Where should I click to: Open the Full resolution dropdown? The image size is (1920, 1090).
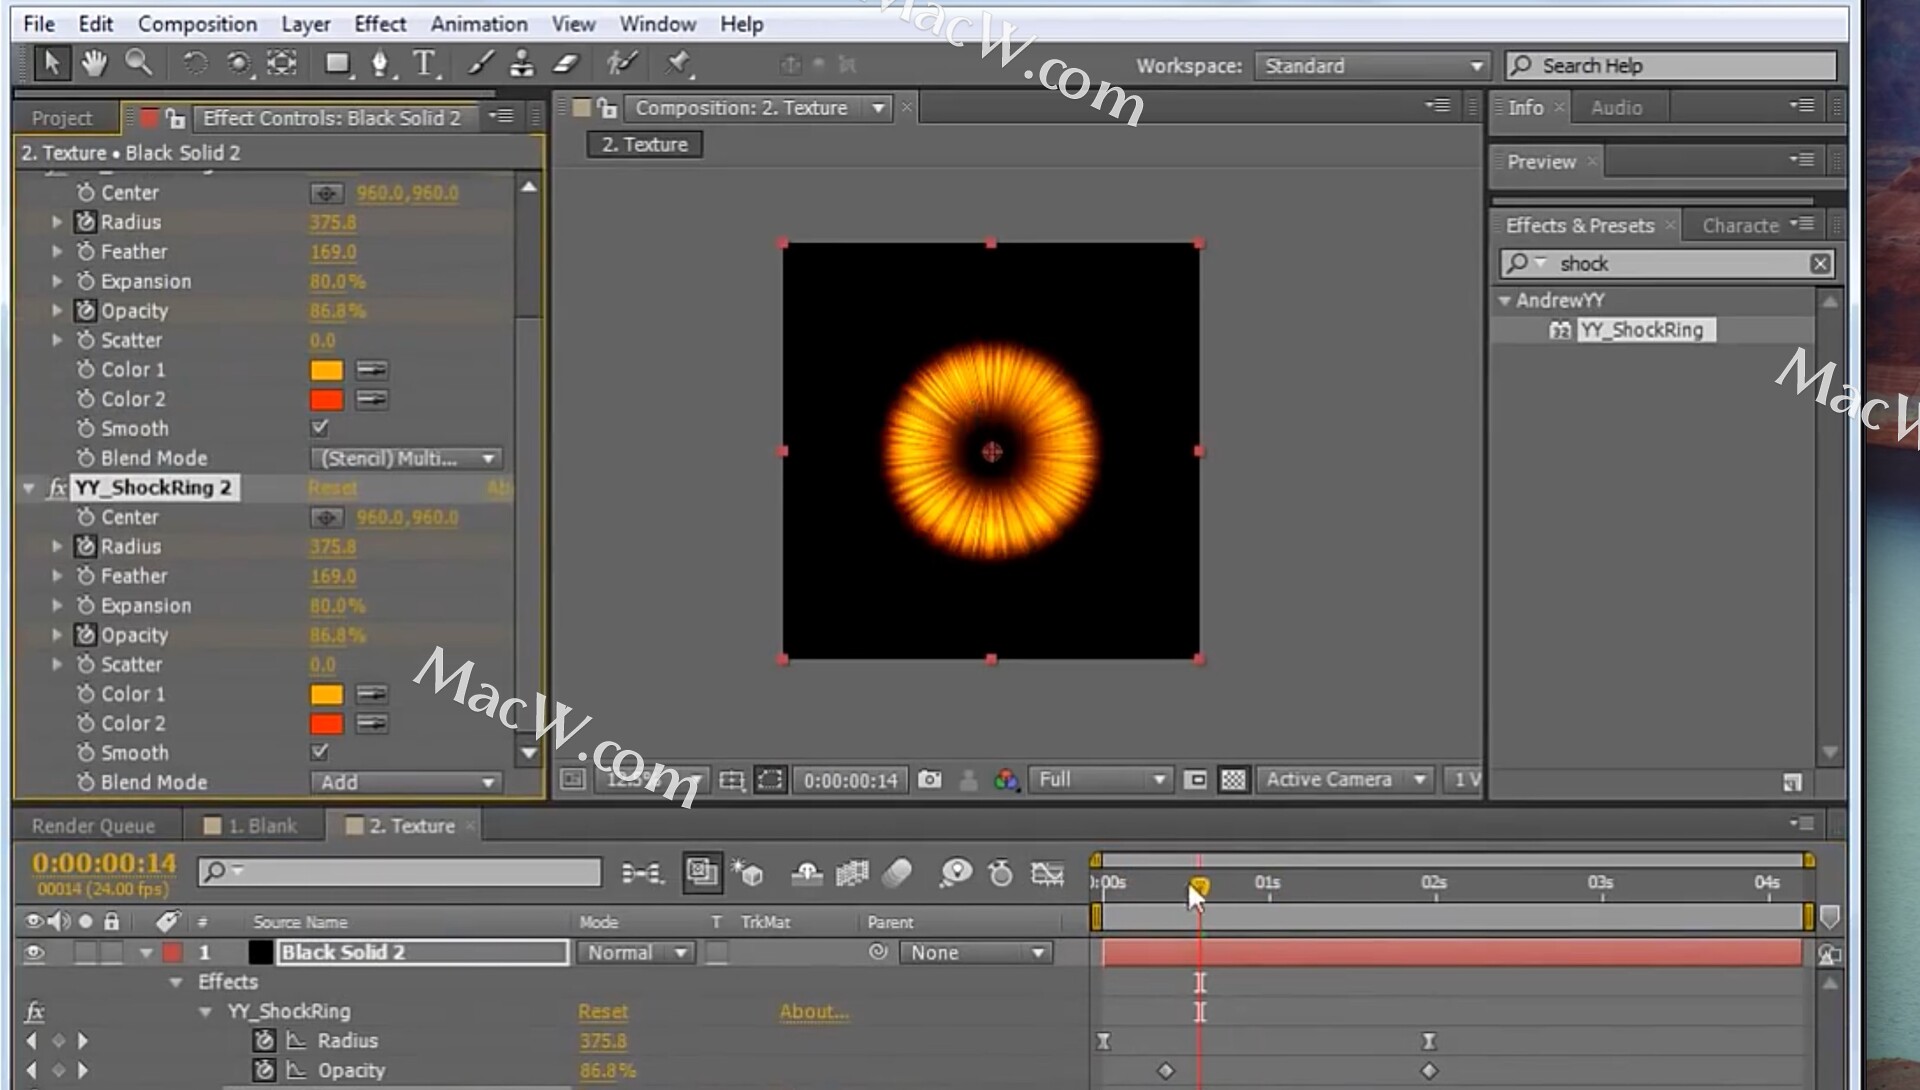[1100, 779]
